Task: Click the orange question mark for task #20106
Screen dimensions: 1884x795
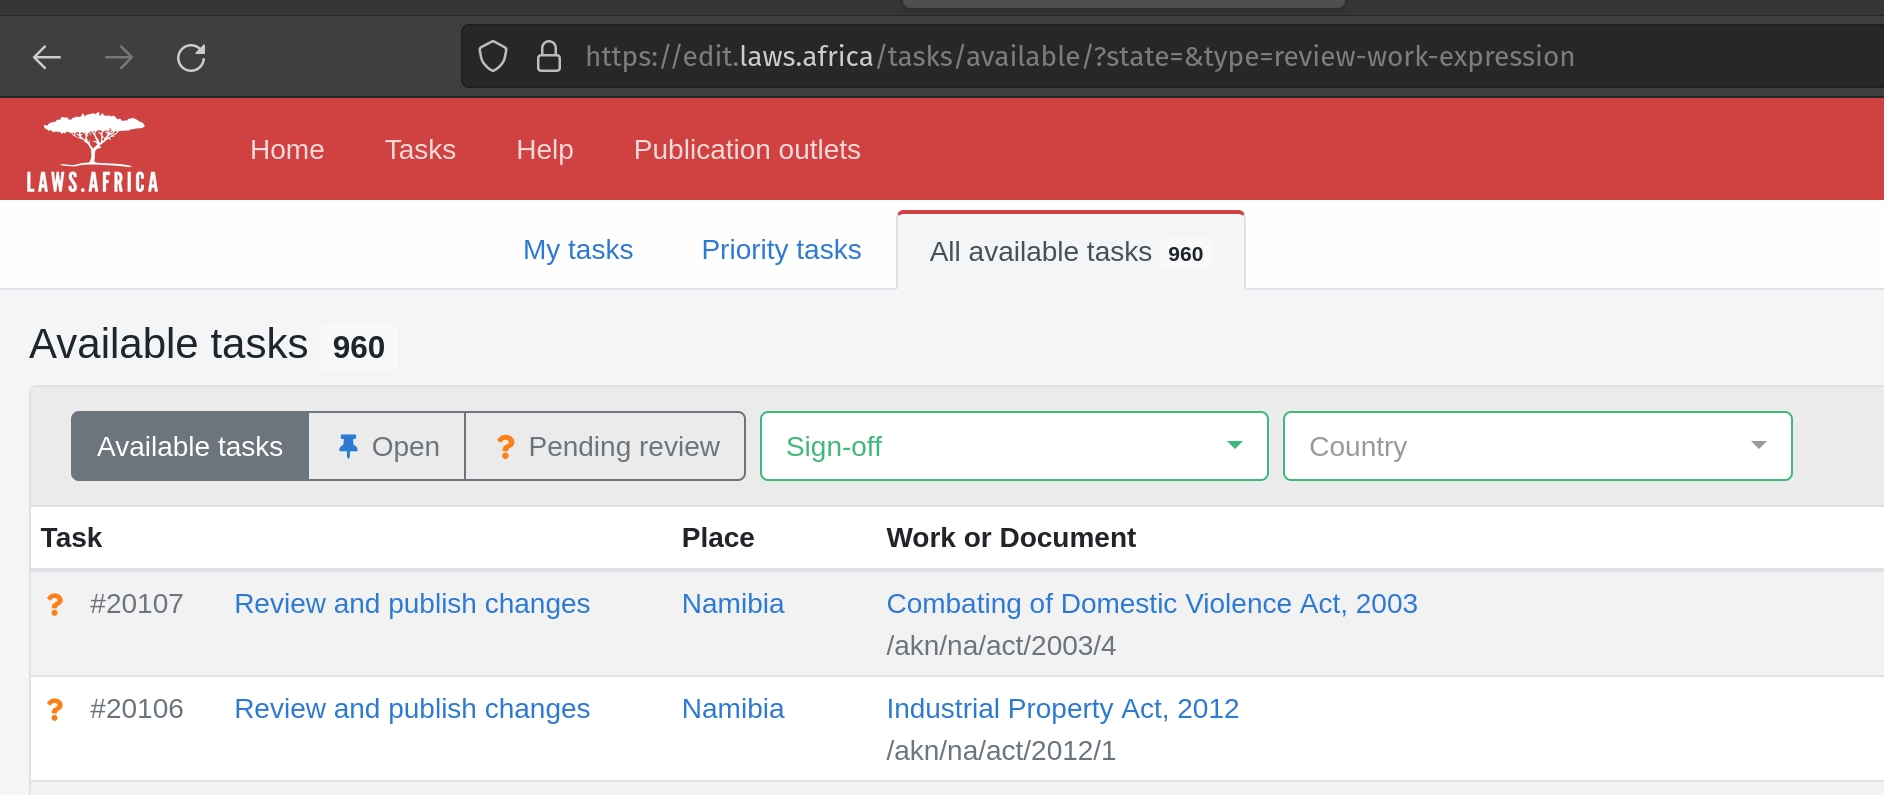Action: coord(55,710)
